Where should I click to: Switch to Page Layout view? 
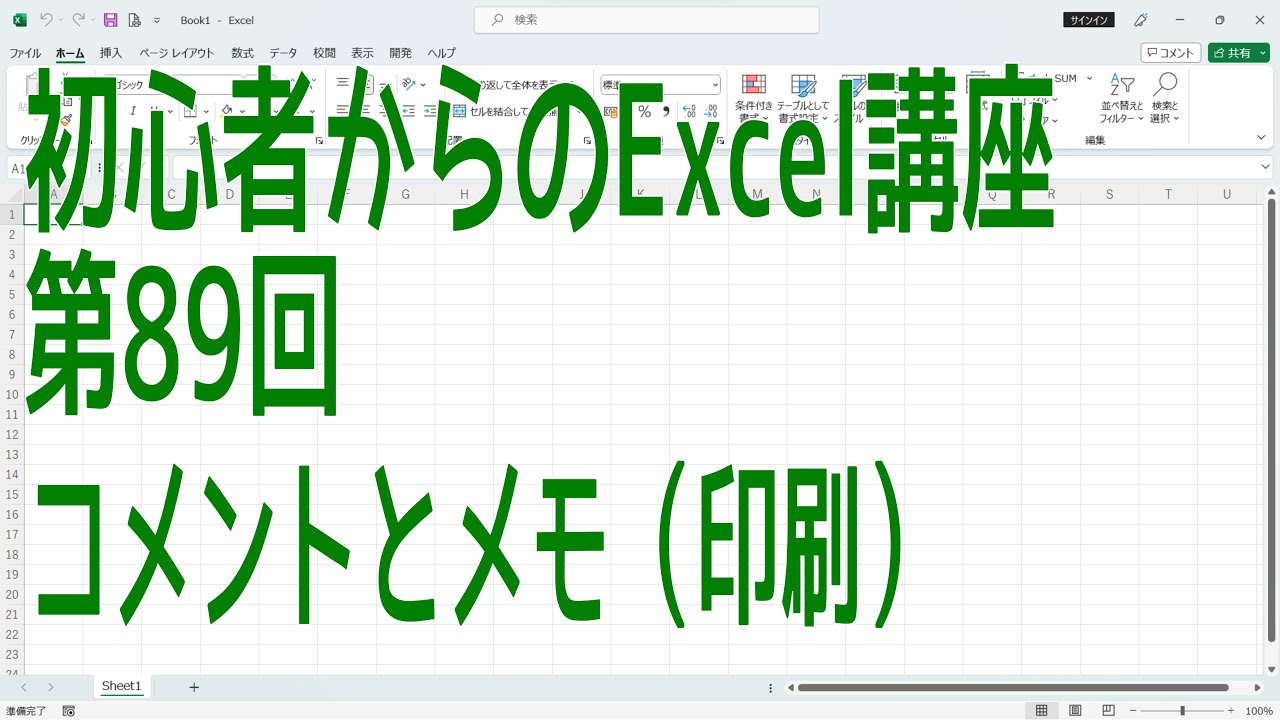tap(1075, 711)
